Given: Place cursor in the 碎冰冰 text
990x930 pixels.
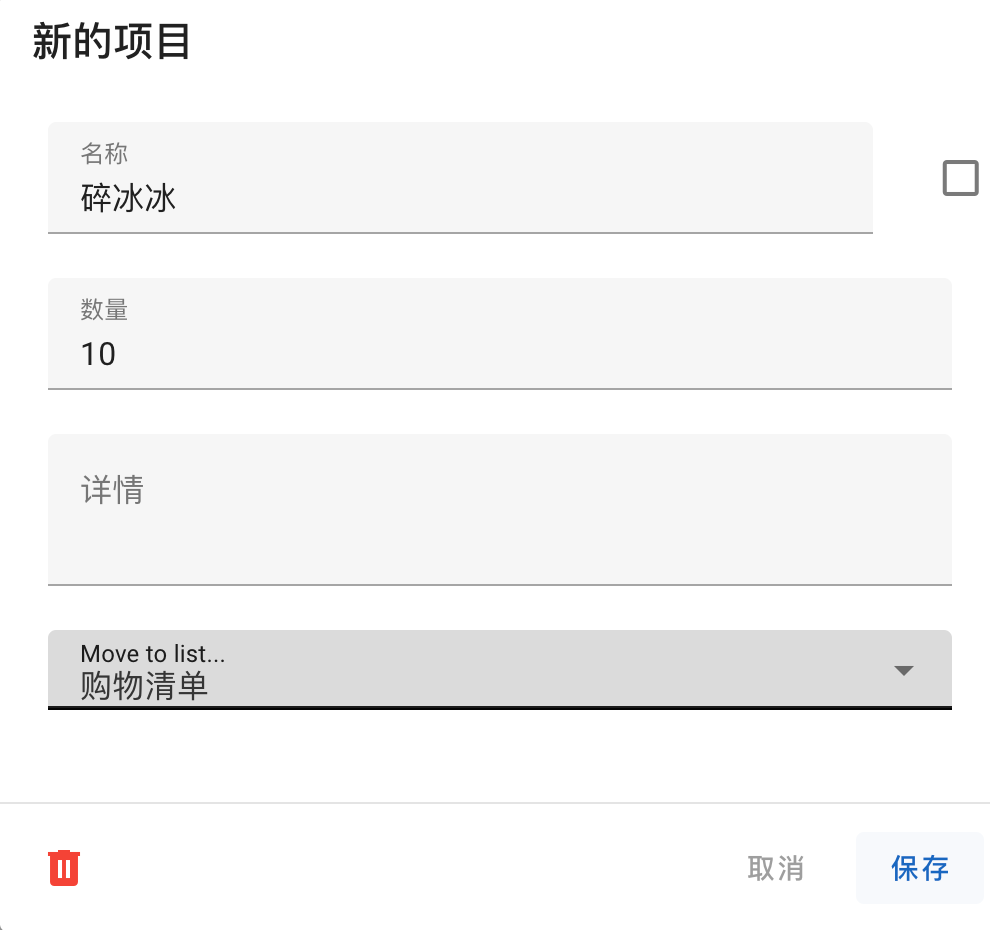Looking at the screenshot, I should click(x=128, y=198).
